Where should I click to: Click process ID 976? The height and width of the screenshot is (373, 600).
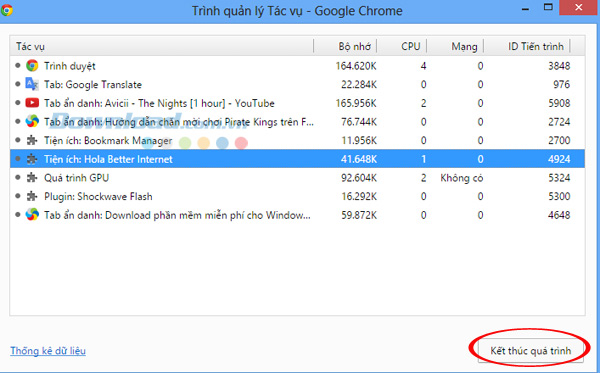pos(561,85)
